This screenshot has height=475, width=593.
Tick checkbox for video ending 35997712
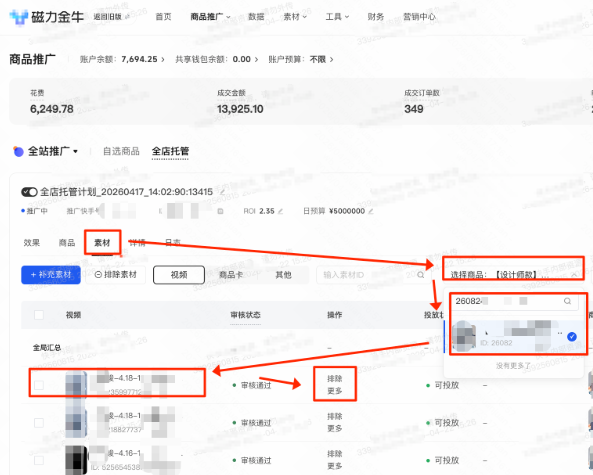tap(39, 385)
